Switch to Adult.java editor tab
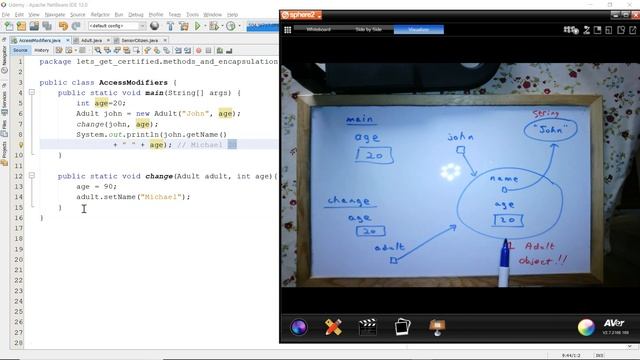This screenshot has width=640, height=360. pyautogui.click(x=91, y=40)
